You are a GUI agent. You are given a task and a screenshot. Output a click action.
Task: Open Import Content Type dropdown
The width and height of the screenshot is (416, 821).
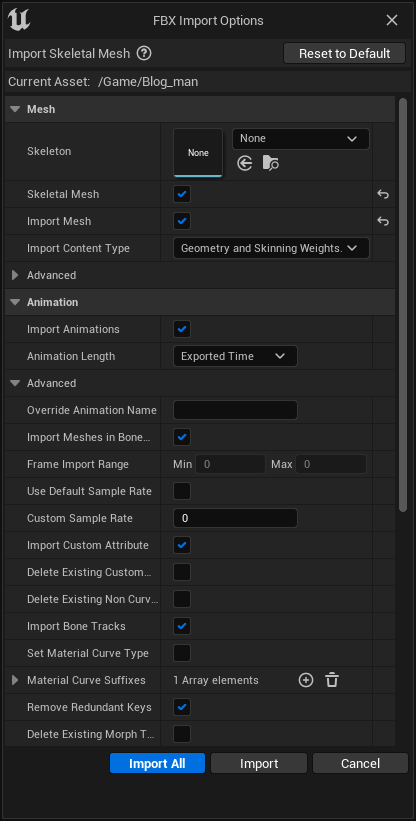tap(271, 248)
